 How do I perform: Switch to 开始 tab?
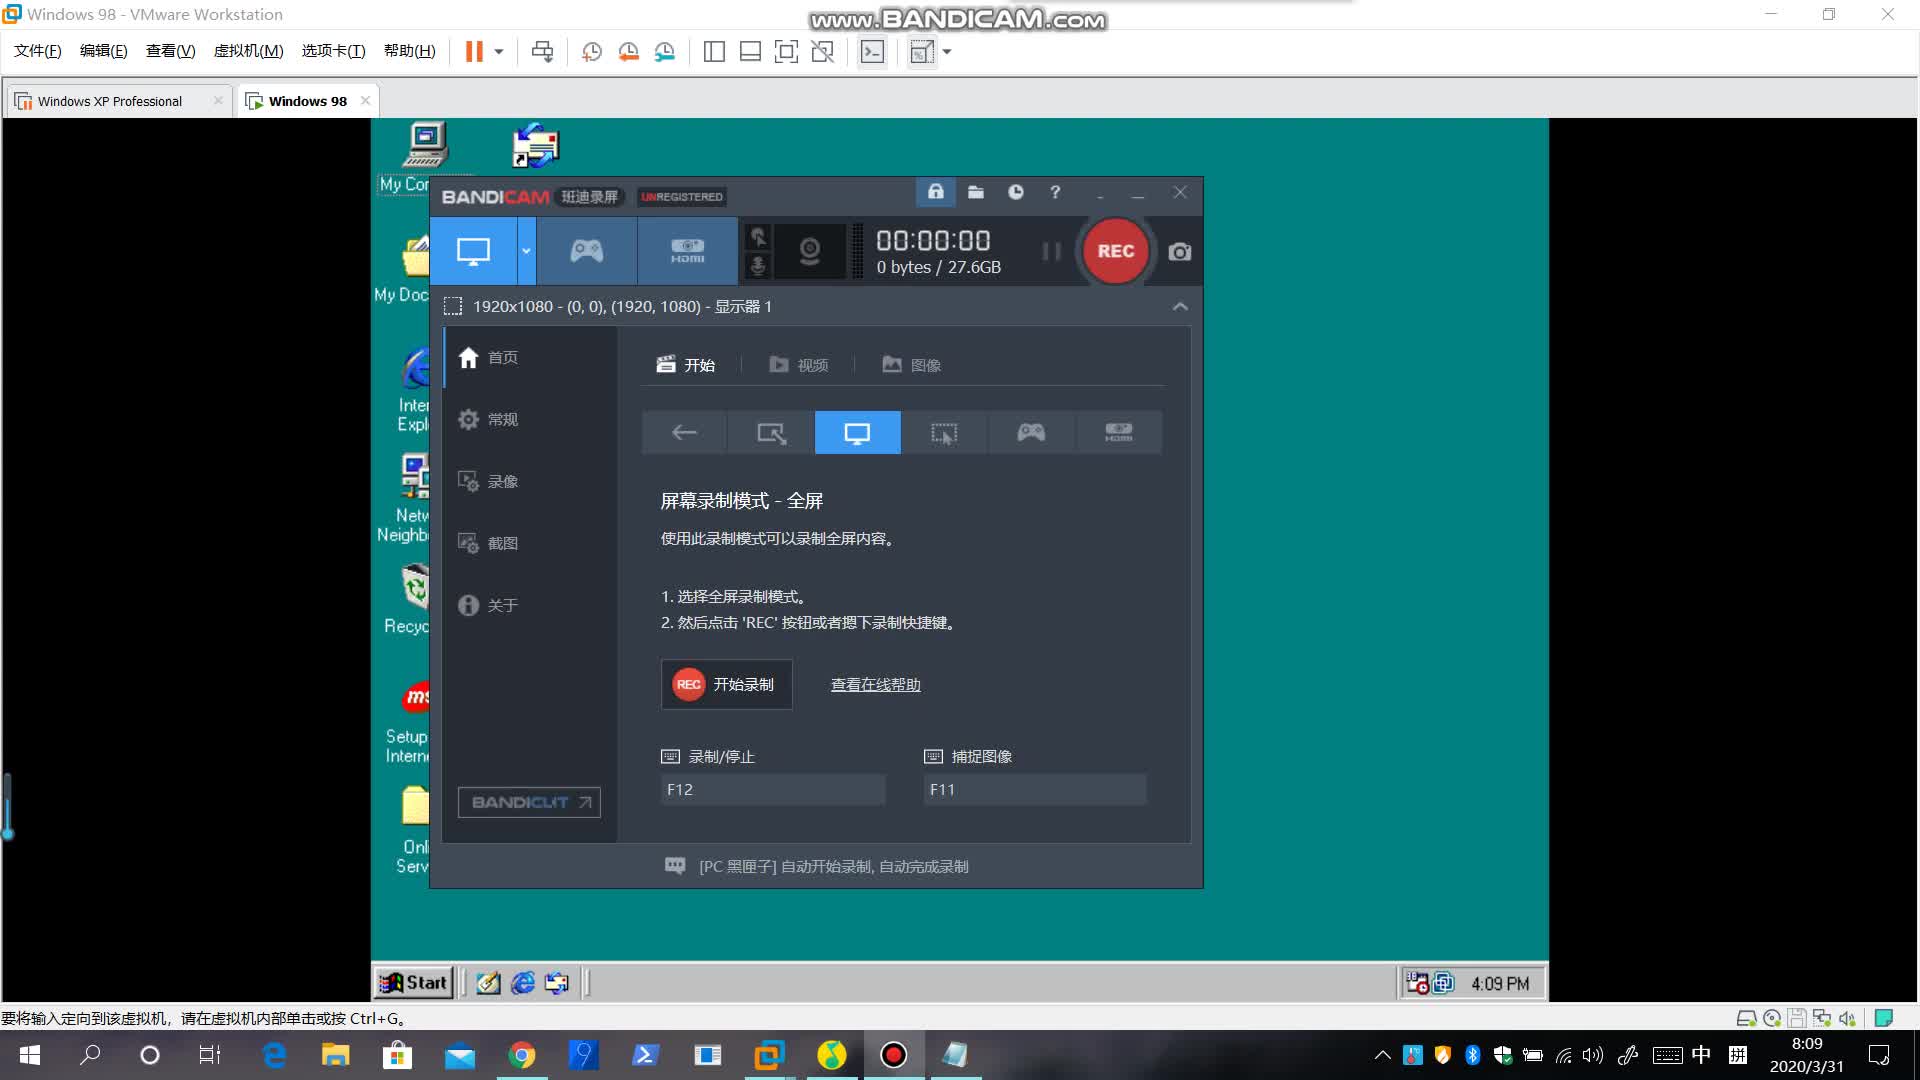click(686, 365)
